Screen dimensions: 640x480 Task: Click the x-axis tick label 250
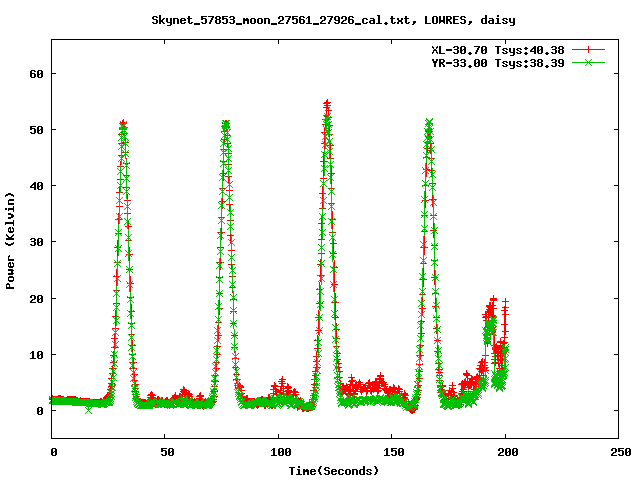[621, 452]
